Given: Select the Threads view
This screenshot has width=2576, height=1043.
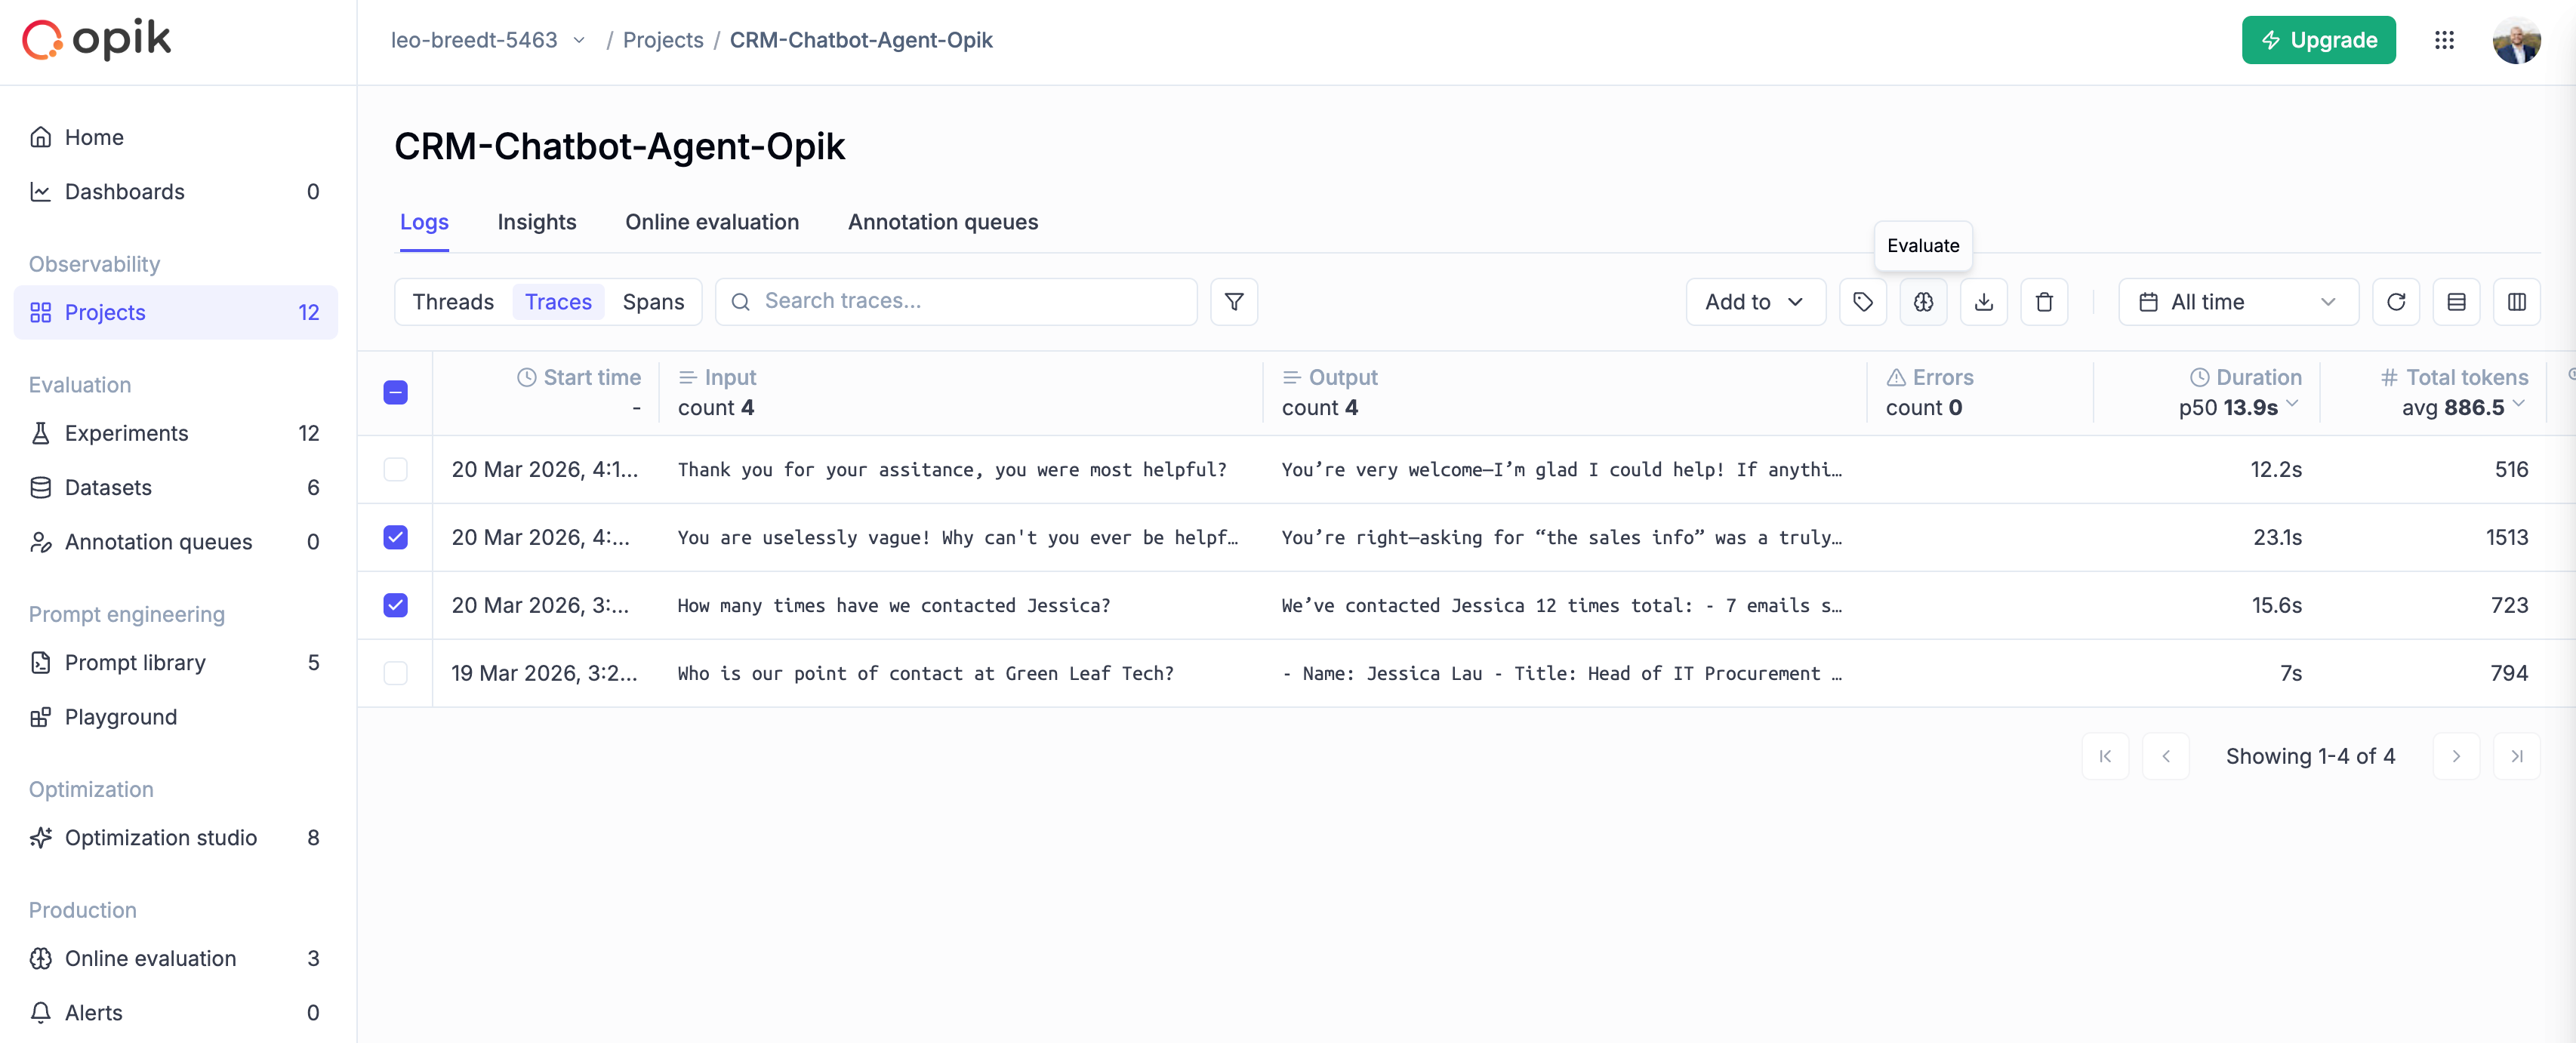Looking at the screenshot, I should (452, 301).
